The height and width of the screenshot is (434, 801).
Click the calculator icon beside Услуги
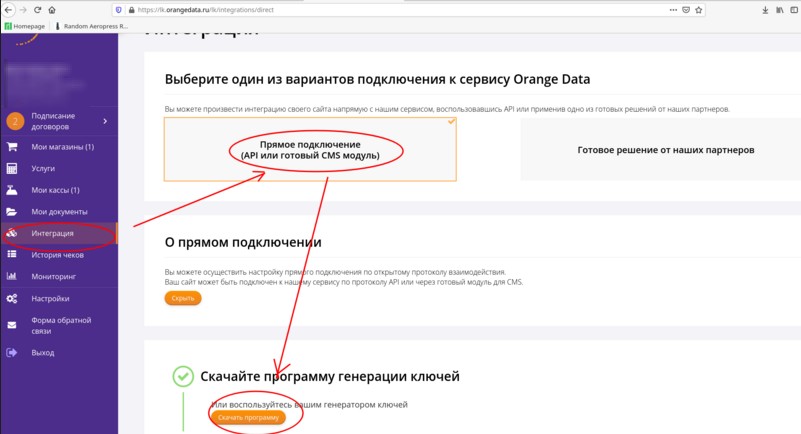[x=12, y=168]
